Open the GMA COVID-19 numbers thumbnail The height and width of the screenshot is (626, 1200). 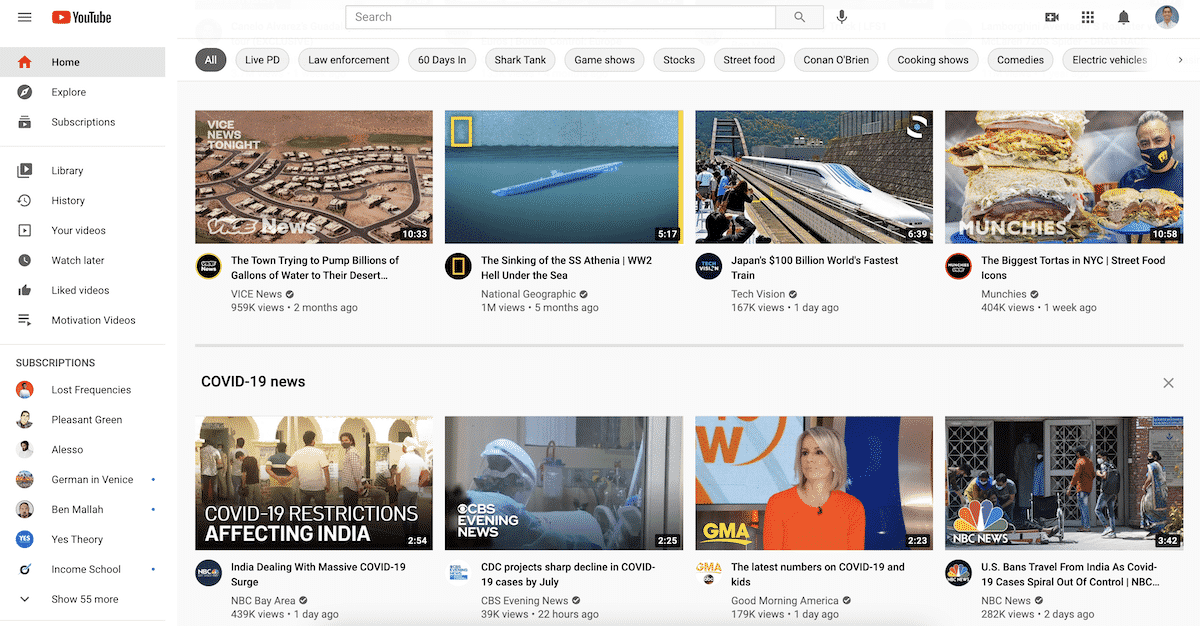point(814,483)
